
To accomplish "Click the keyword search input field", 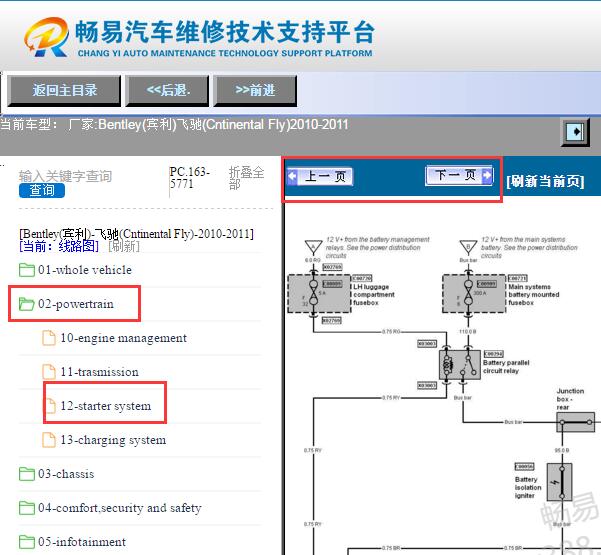I will click(x=65, y=176).
